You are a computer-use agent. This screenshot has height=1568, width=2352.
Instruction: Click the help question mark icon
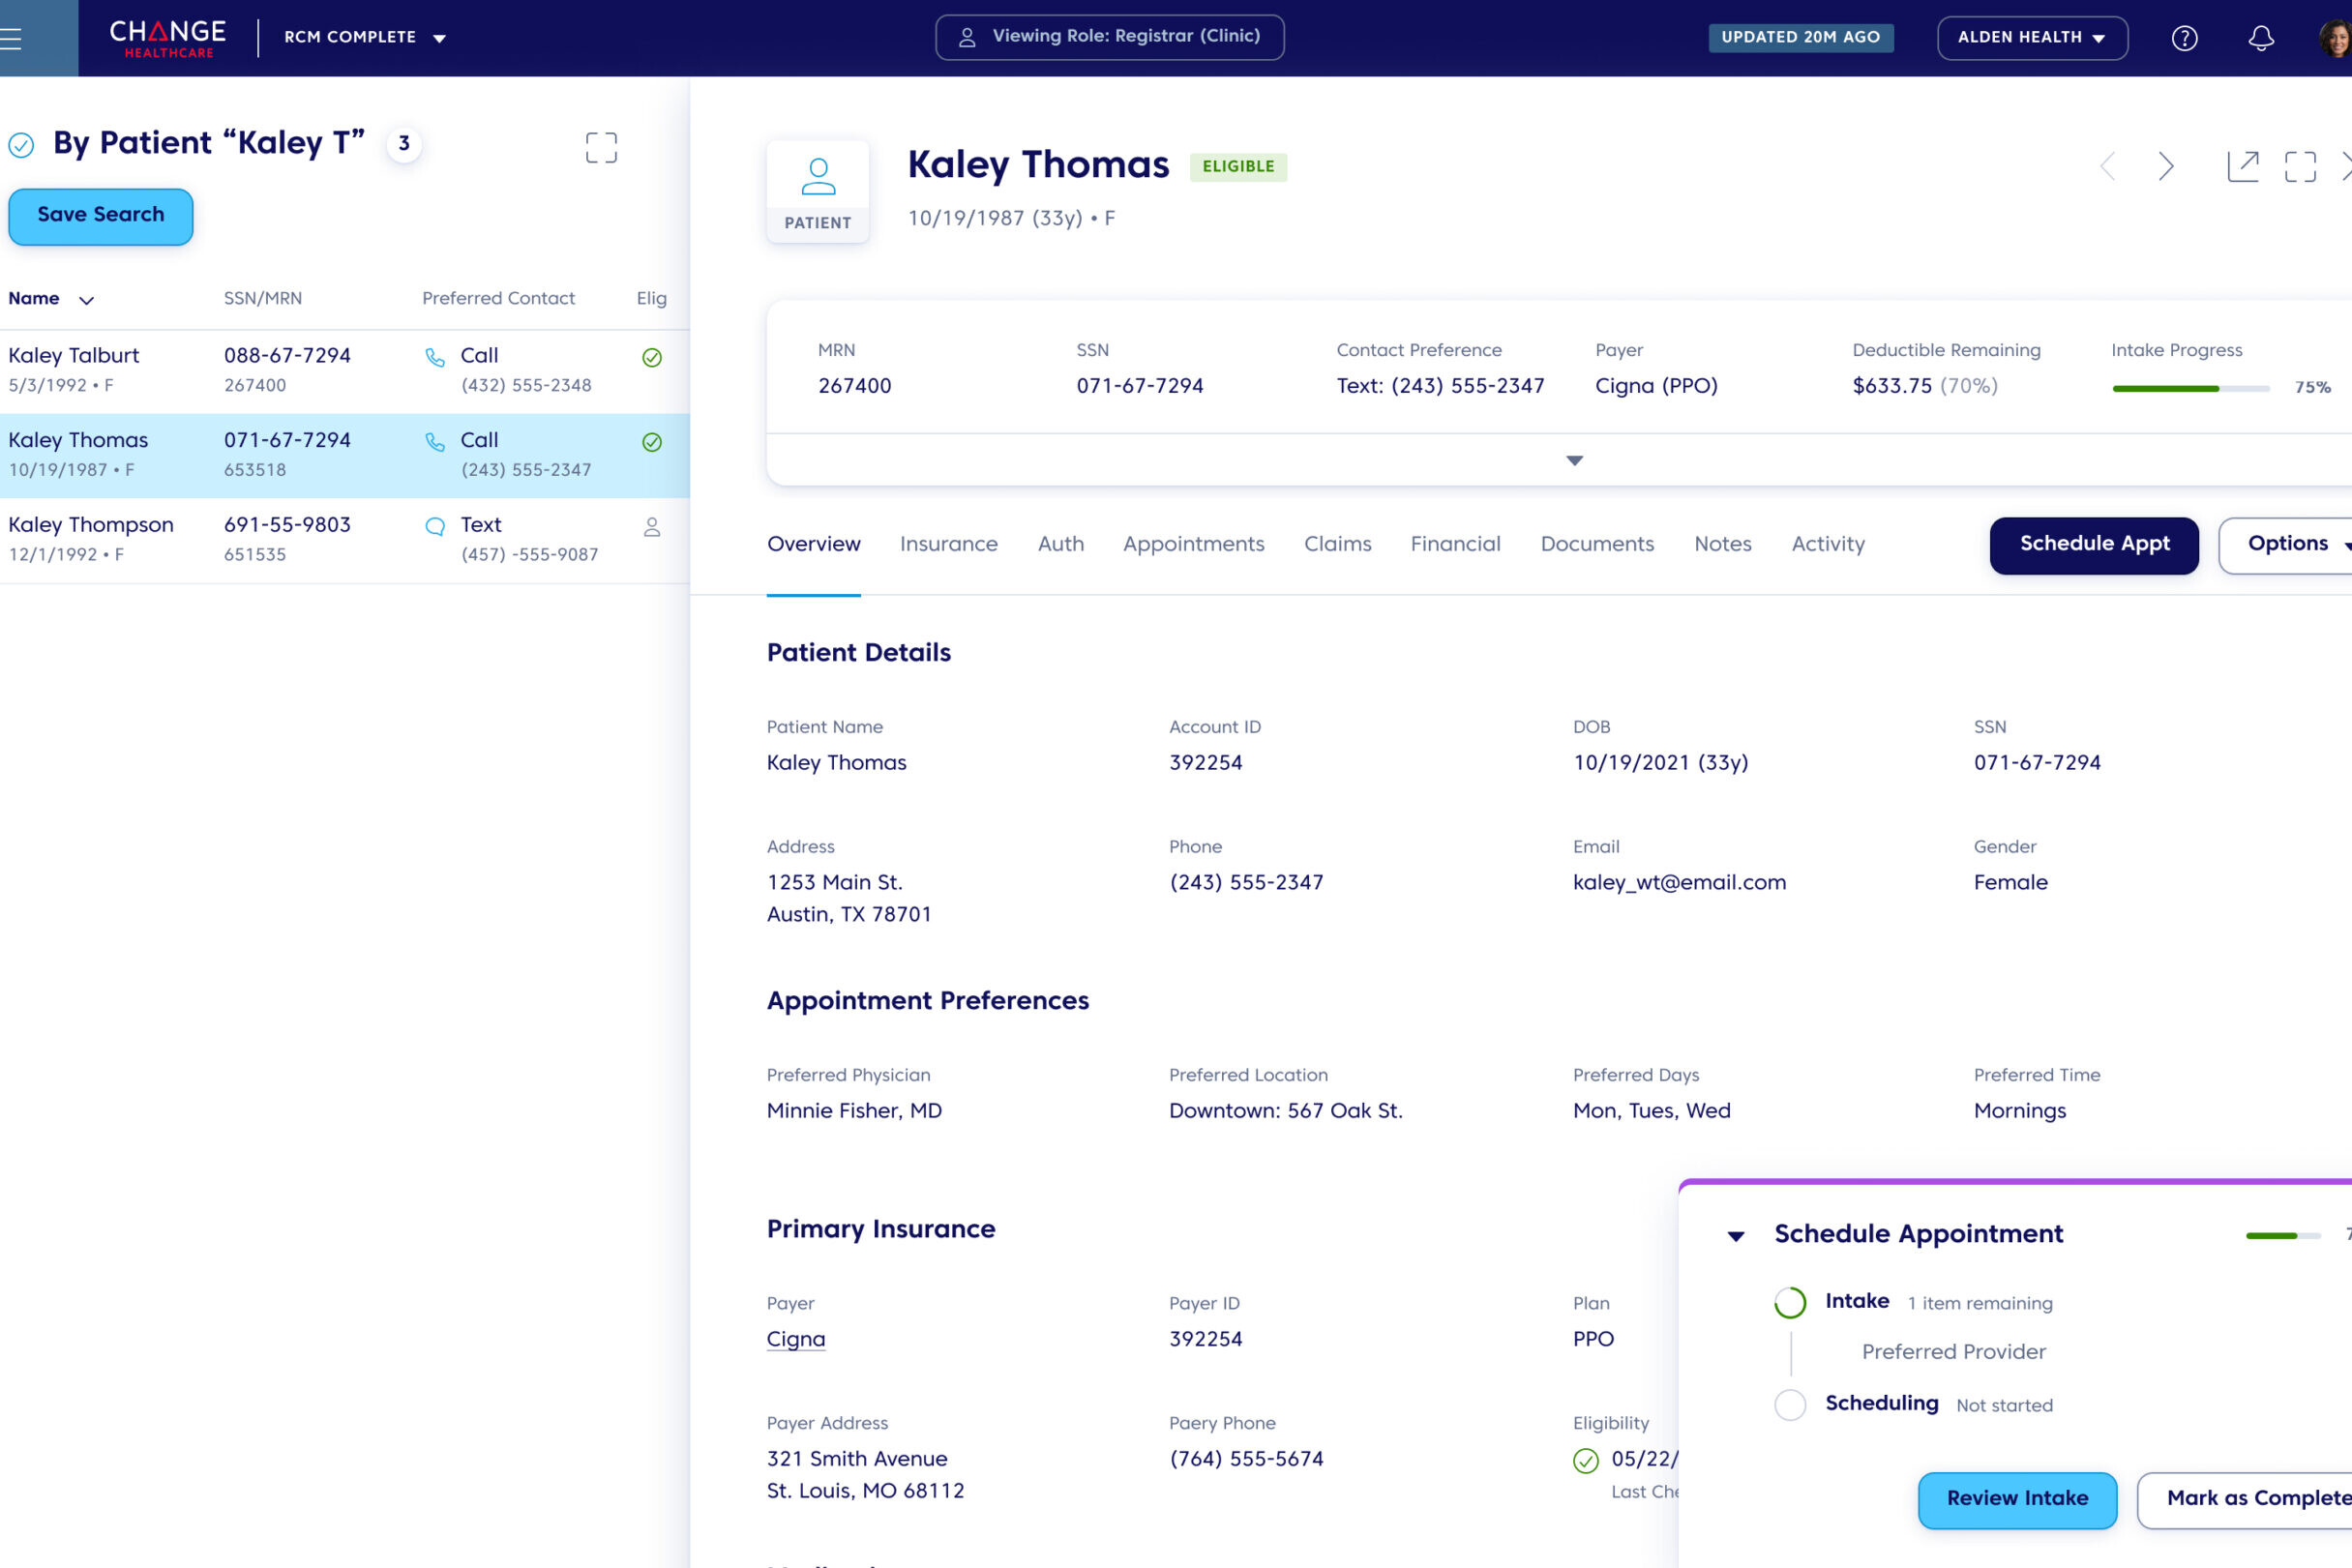pyautogui.click(x=2184, y=38)
